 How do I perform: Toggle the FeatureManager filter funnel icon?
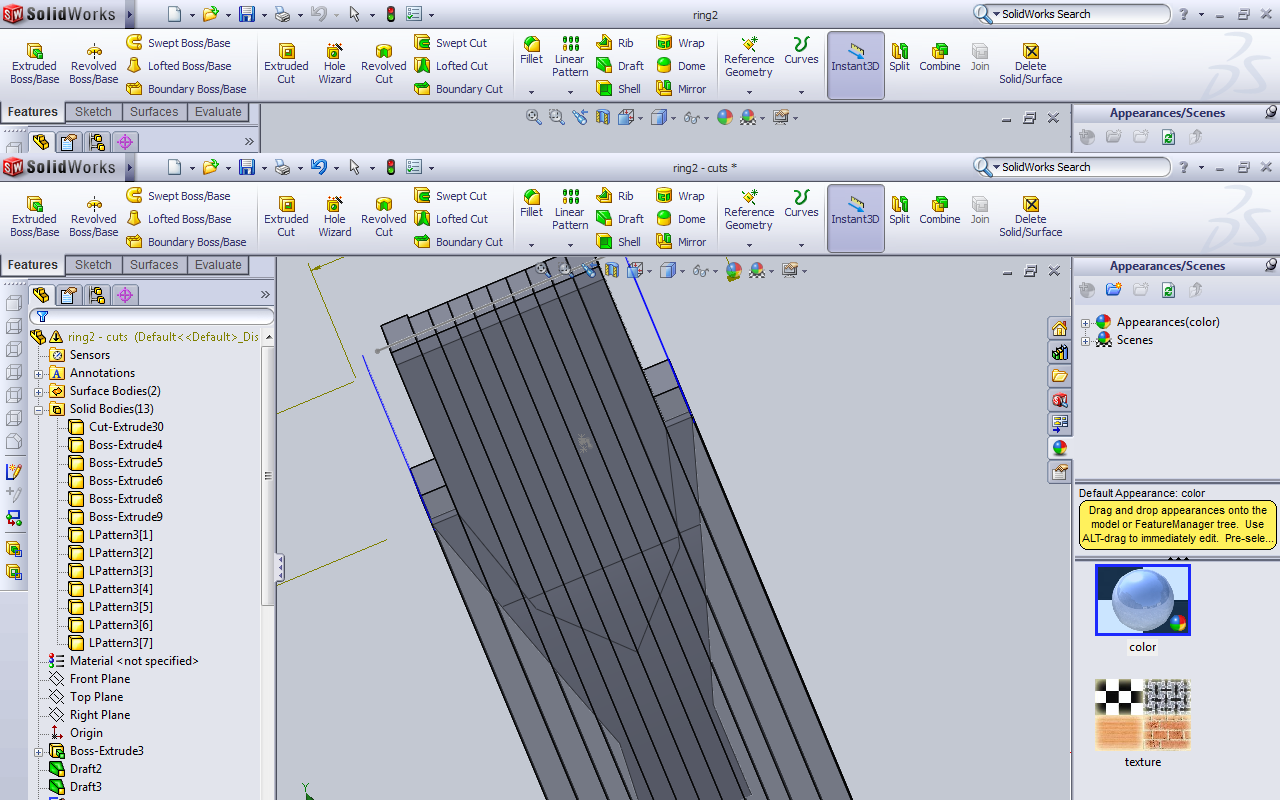click(x=42, y=316)
